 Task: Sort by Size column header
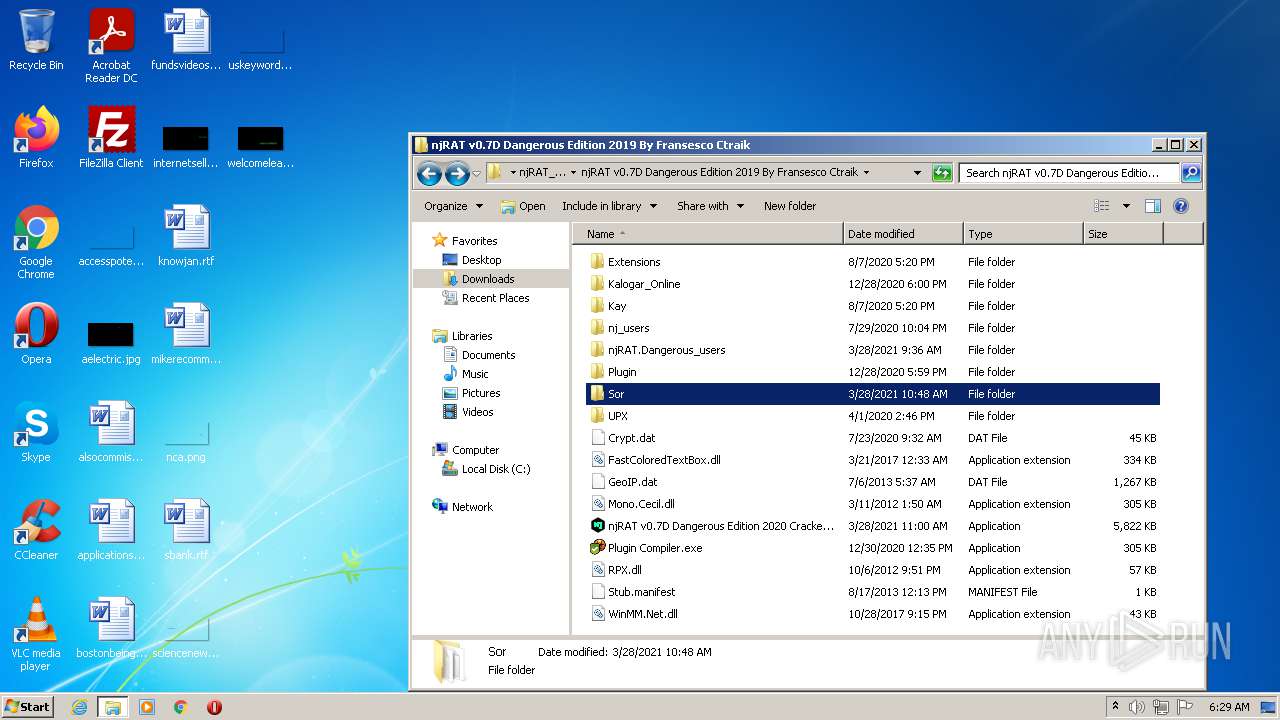[x=1124, y=234]
